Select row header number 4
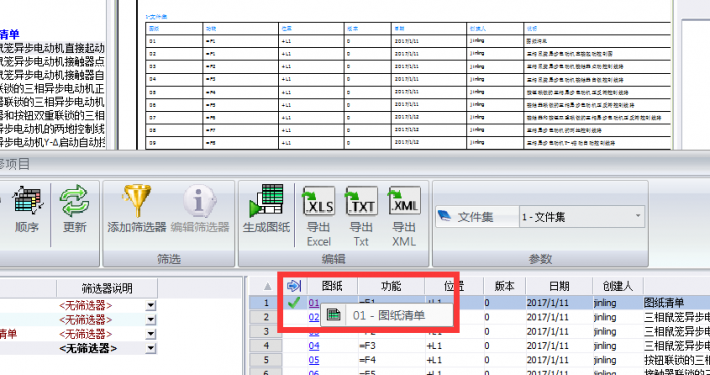Viewport: 710px width, 375px height. (267, 346)
